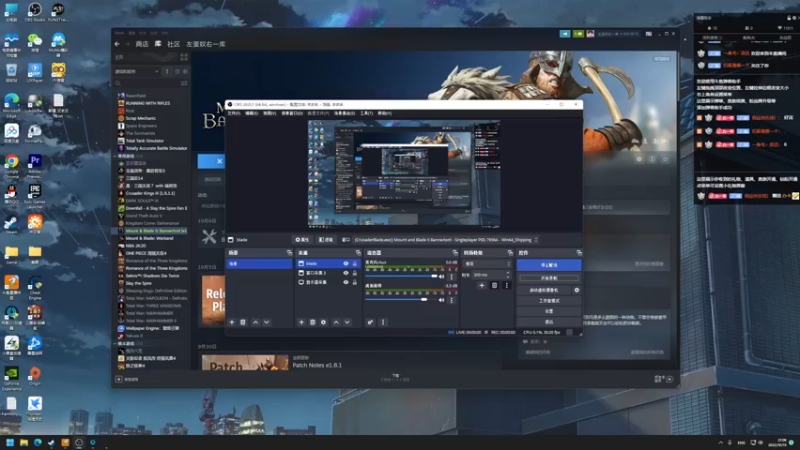Adjust the first mixer channel volume slider
This screenshot has width=800, height=450.
pyautogui.click(x=402, y=276)
